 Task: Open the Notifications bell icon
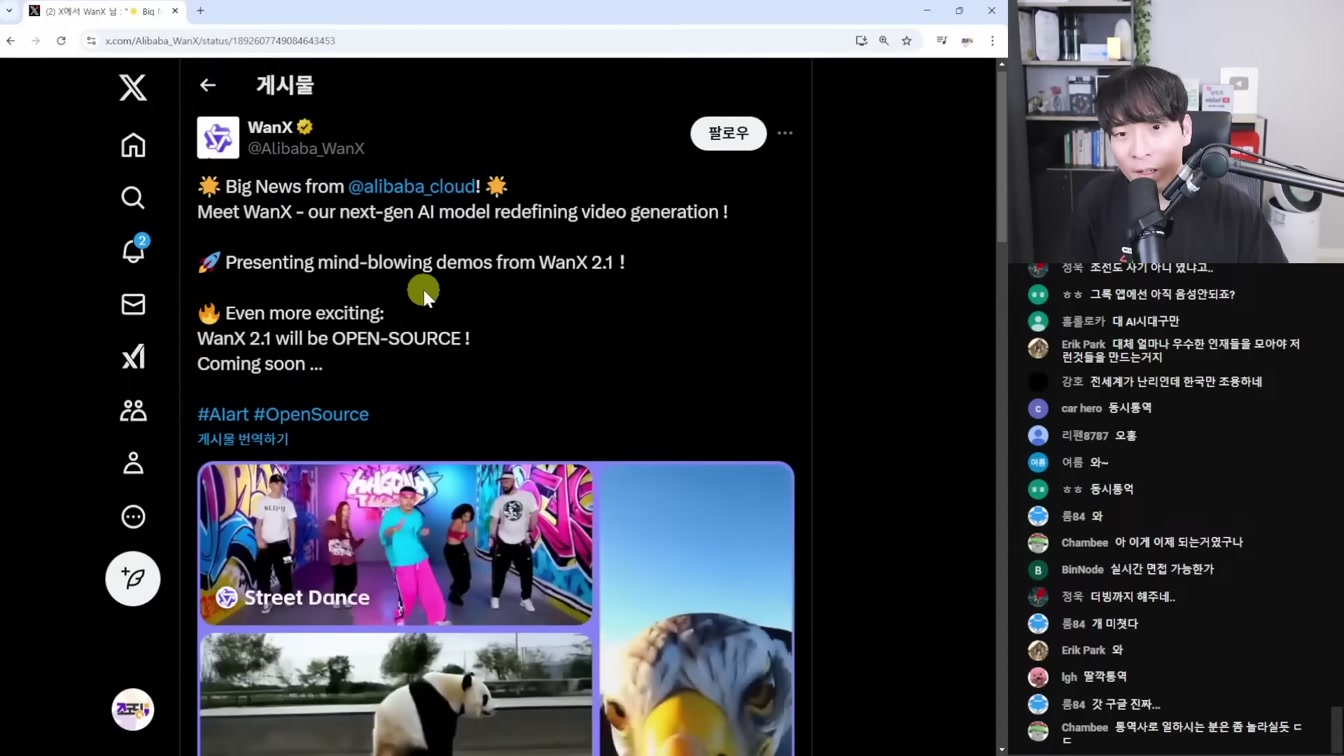133,250
